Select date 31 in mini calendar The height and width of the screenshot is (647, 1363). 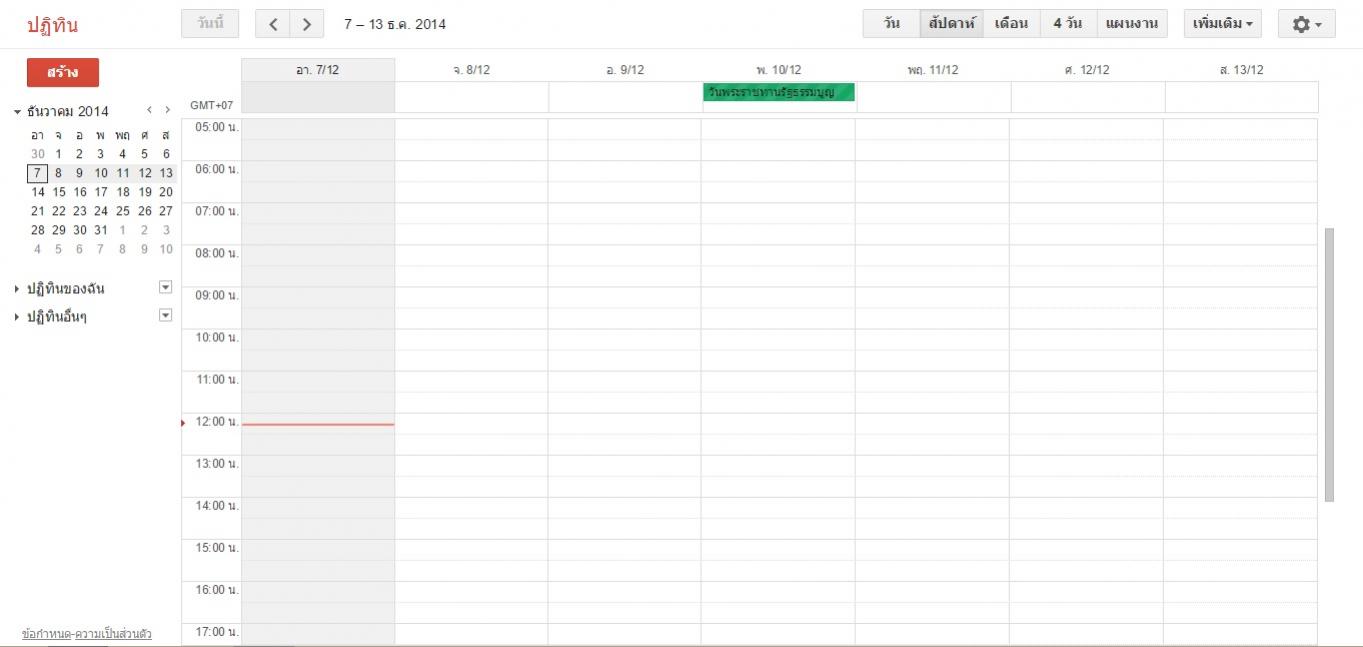(101, 230)
